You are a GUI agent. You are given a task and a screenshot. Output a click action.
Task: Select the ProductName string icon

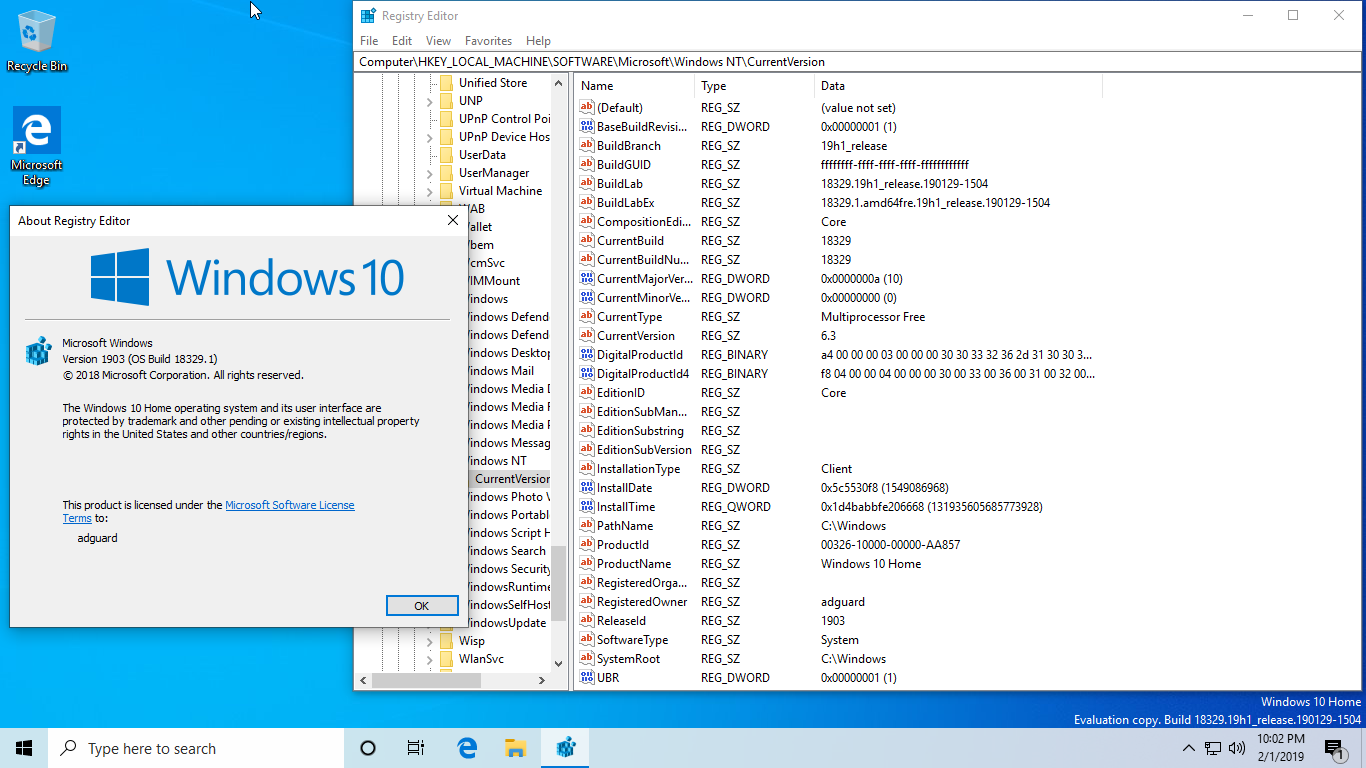click(x=587, y=564)
